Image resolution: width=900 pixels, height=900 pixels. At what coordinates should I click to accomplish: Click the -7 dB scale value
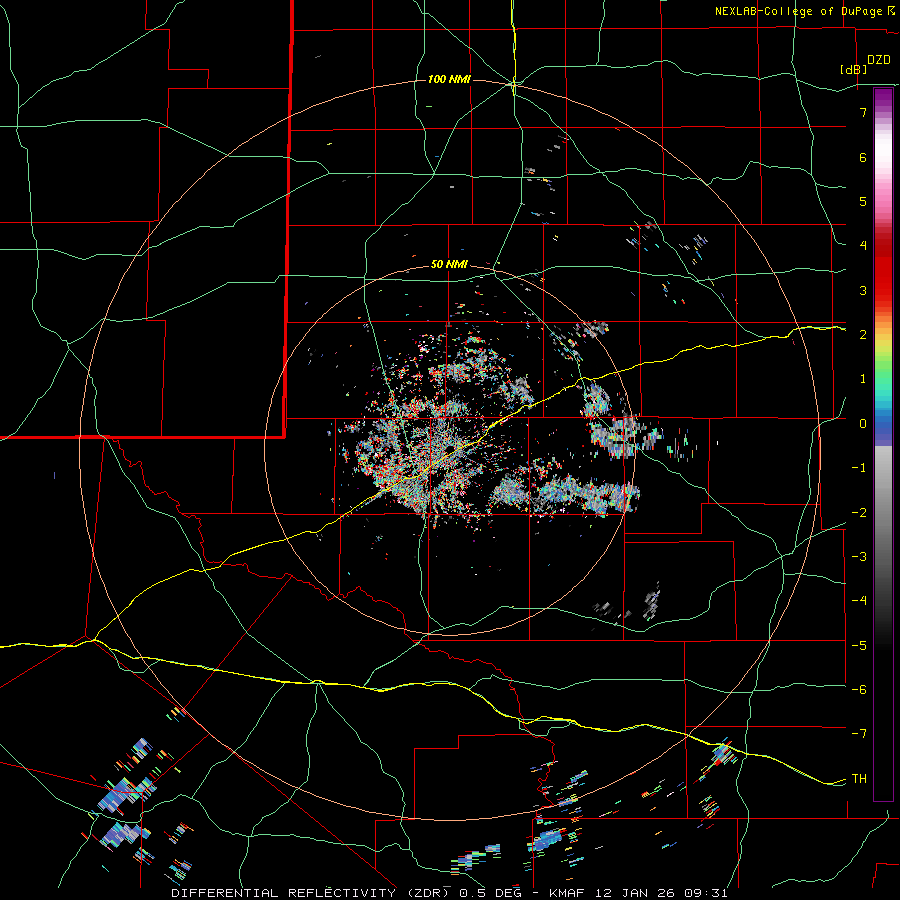click(x=859, y=734)
